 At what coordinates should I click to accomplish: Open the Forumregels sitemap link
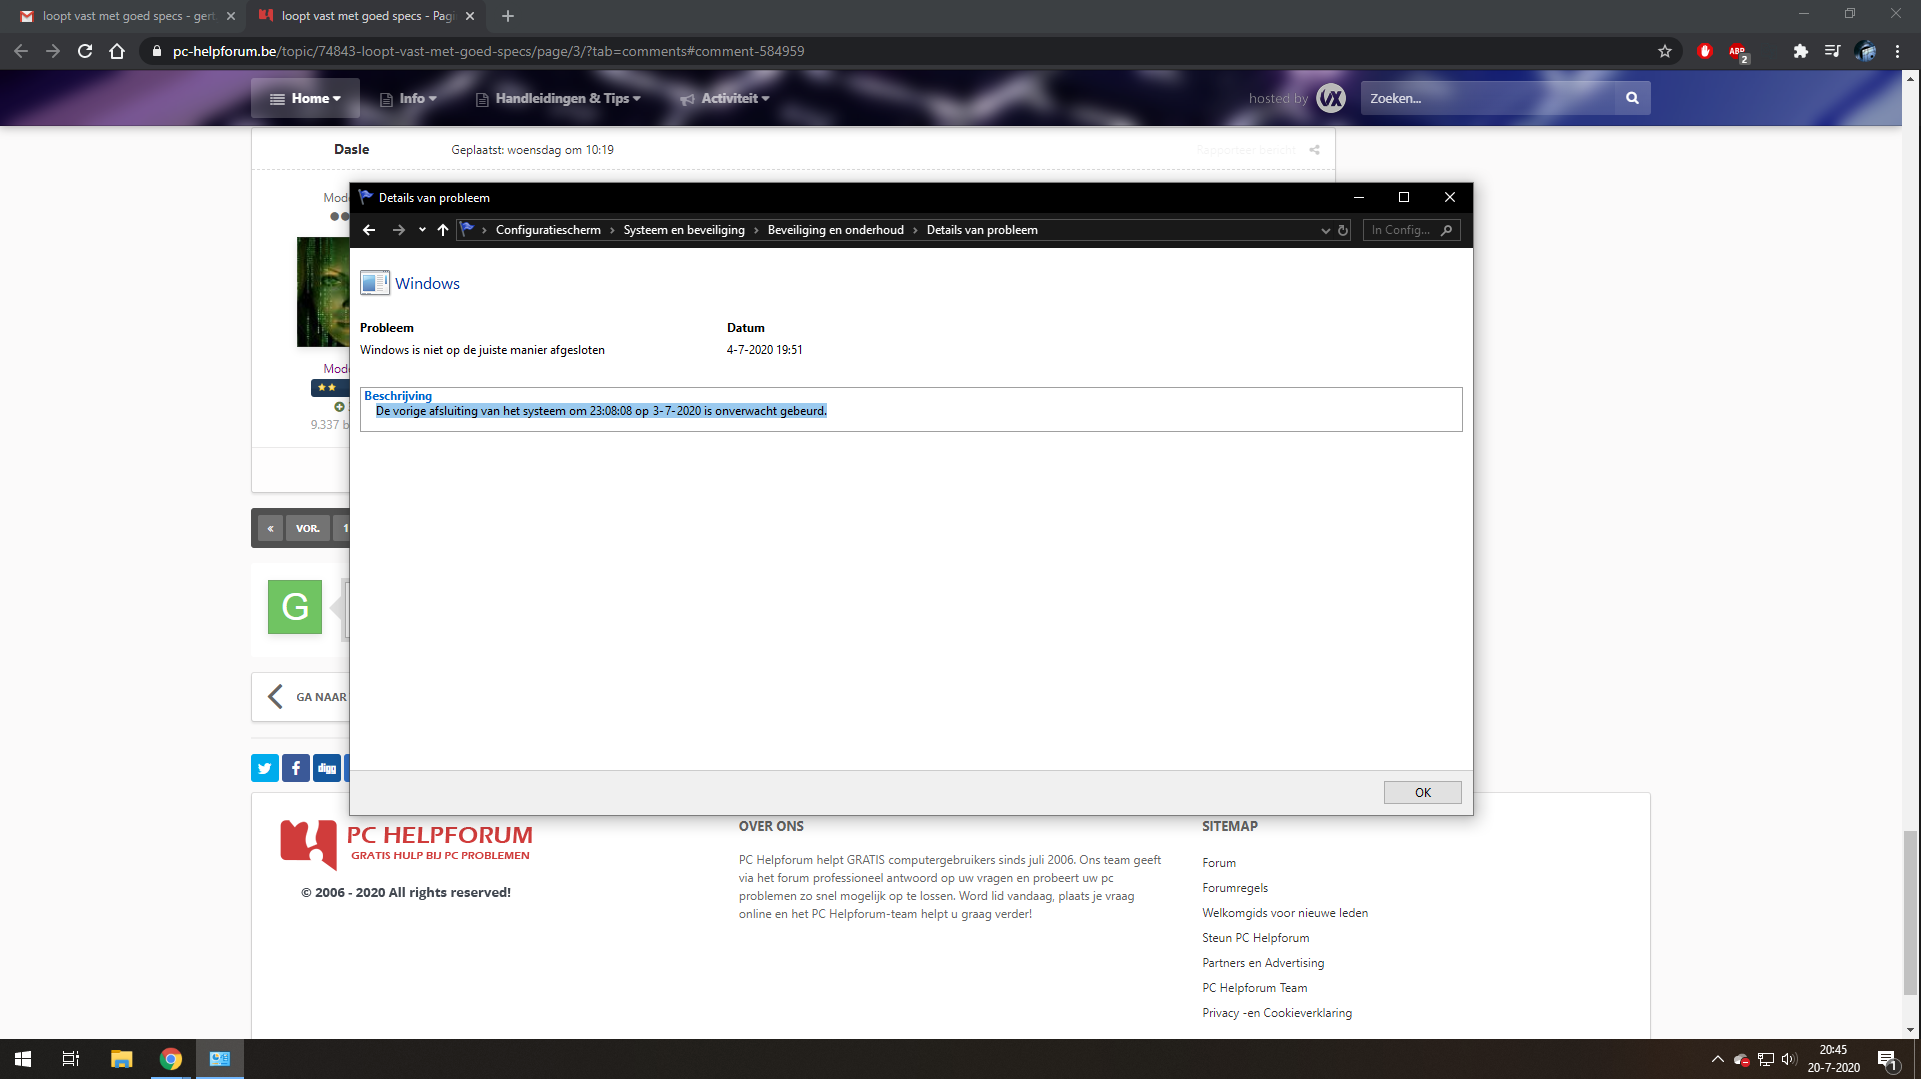tap(1234, 888)
